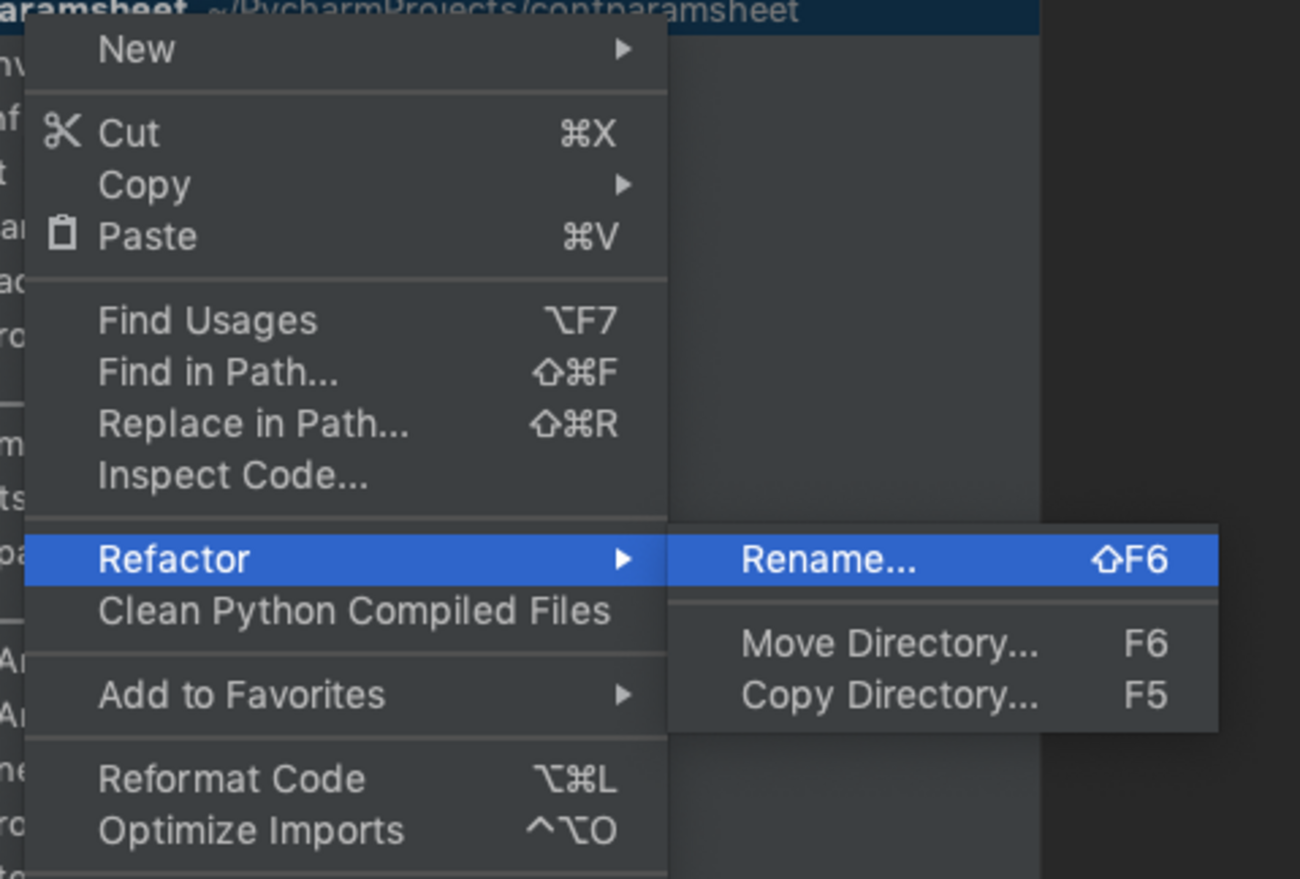Open the Copy submenu arrow

pyautogui.click(x=623, y=185)
